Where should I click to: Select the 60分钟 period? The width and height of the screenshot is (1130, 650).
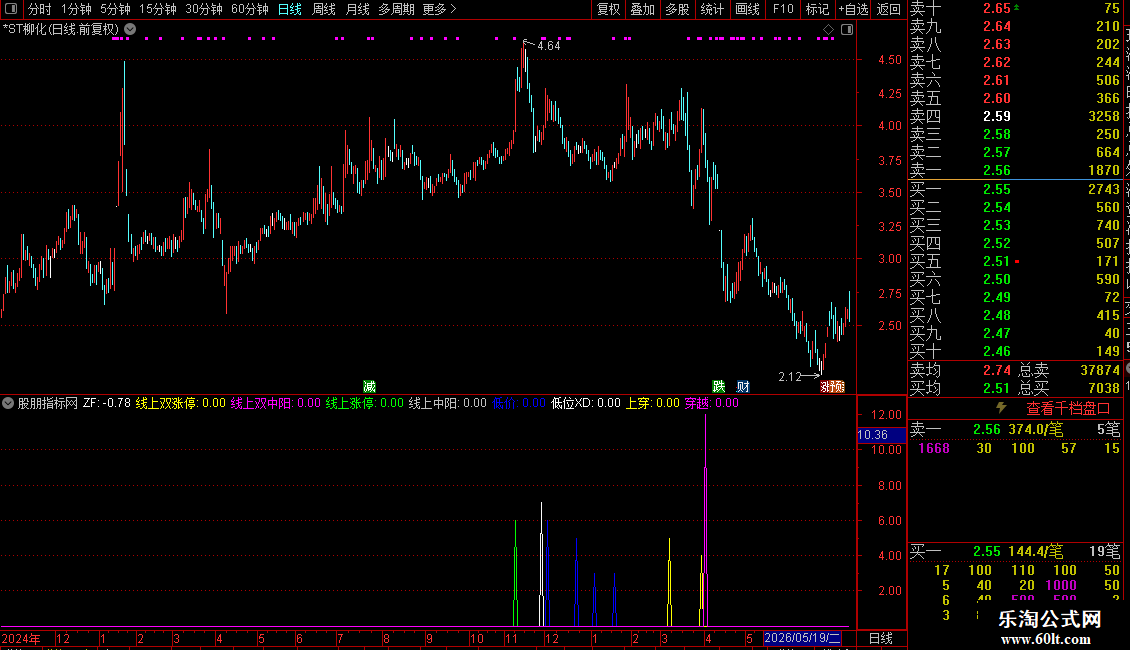click(250, 9)
